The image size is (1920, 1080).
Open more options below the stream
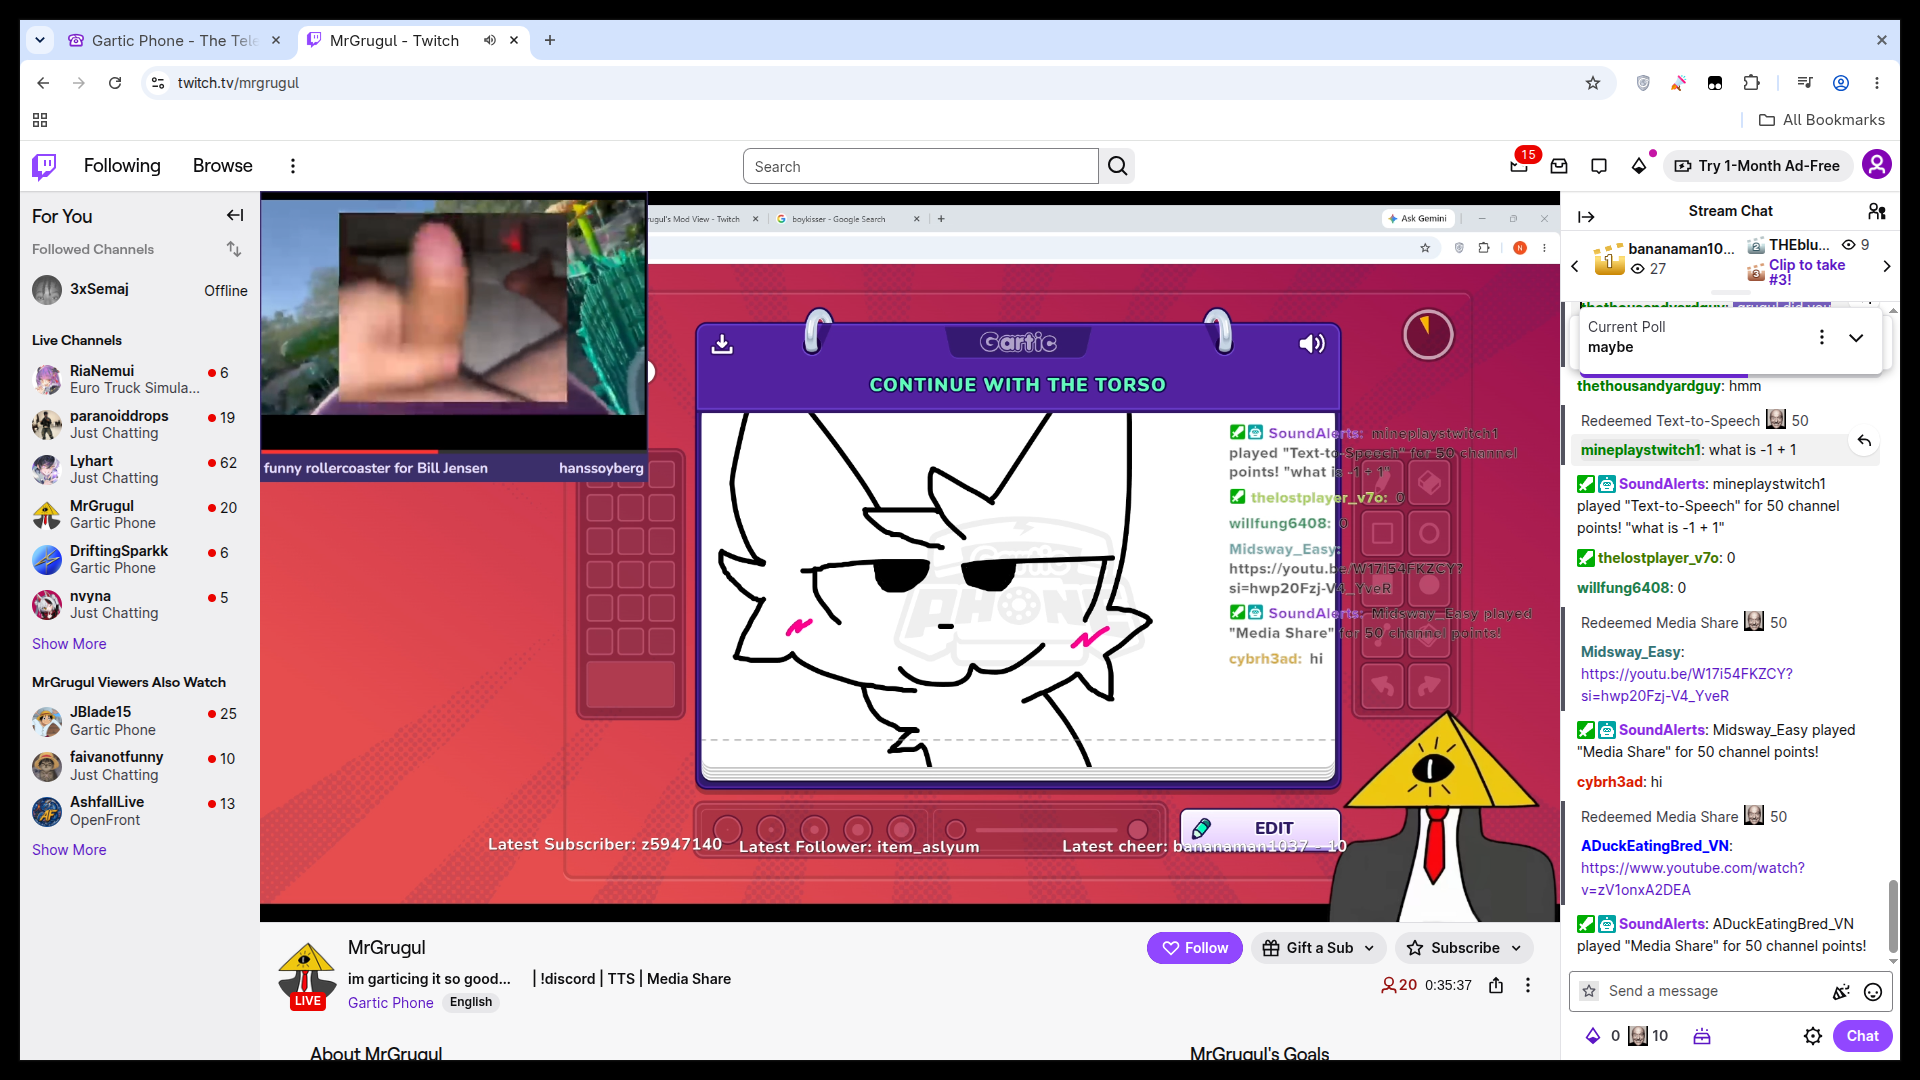tap(1528, 985)
